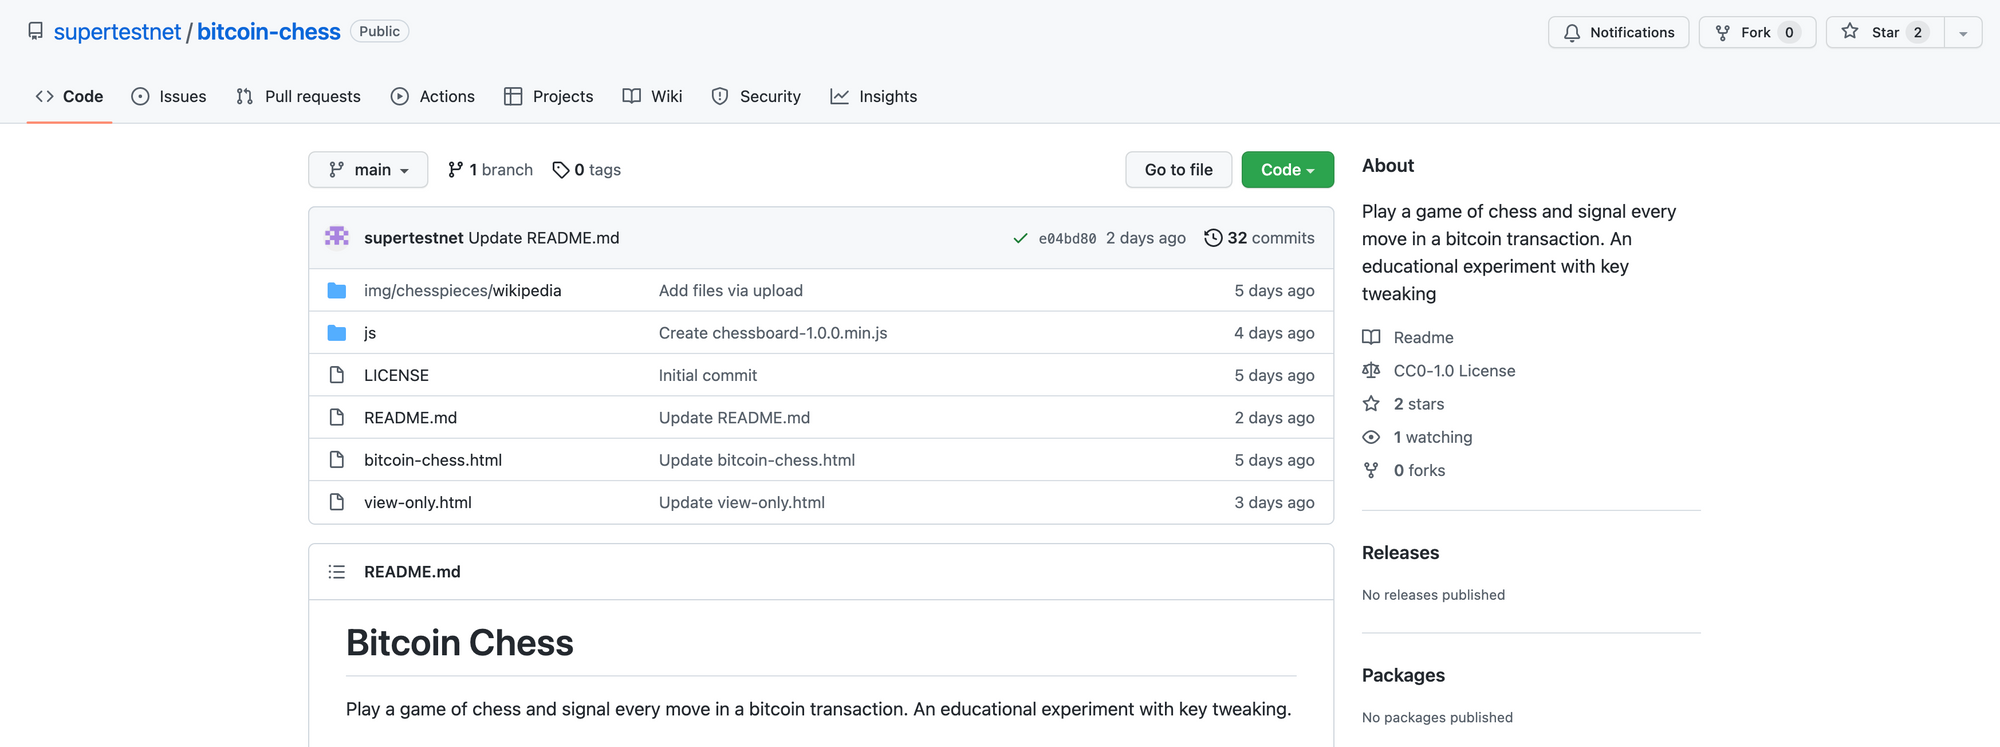Viewport: 2000px width, 747px height.
Task: Open the Releases heading link
Action: coord(1400,553)
